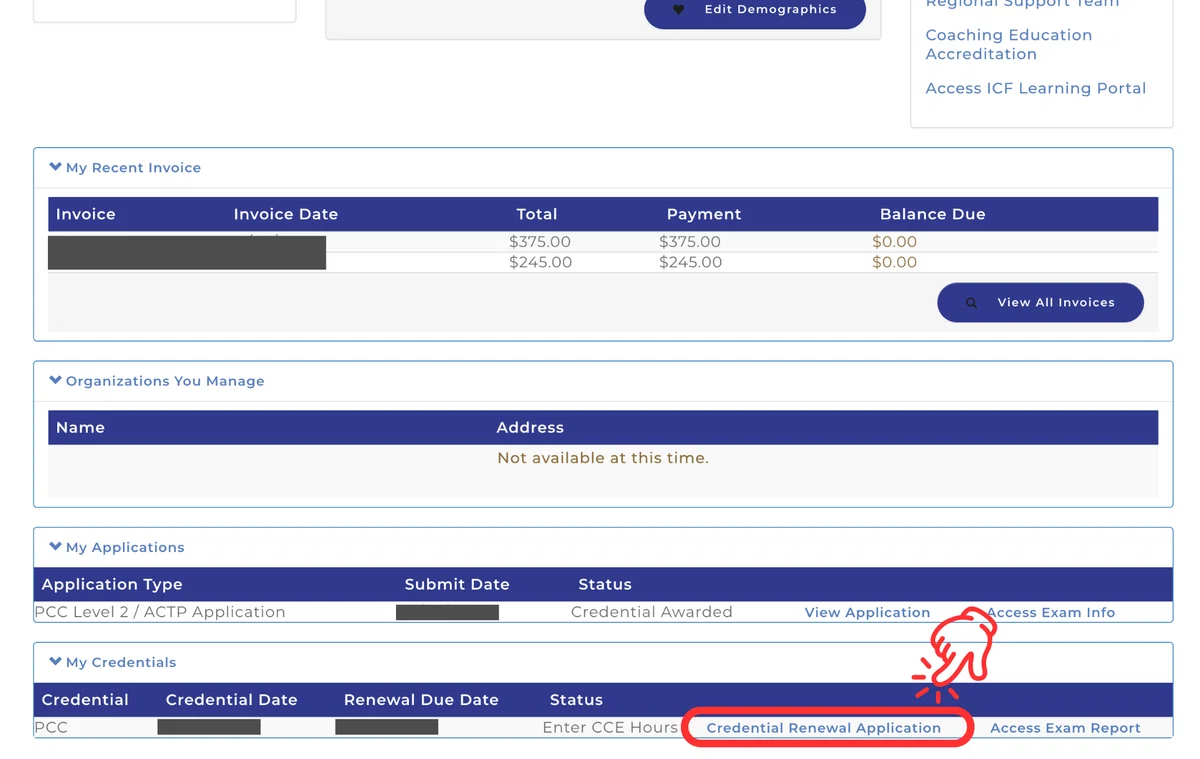Click the Application Type column header
This screenshot has height=759, width=1200.
tap(112, 584)
